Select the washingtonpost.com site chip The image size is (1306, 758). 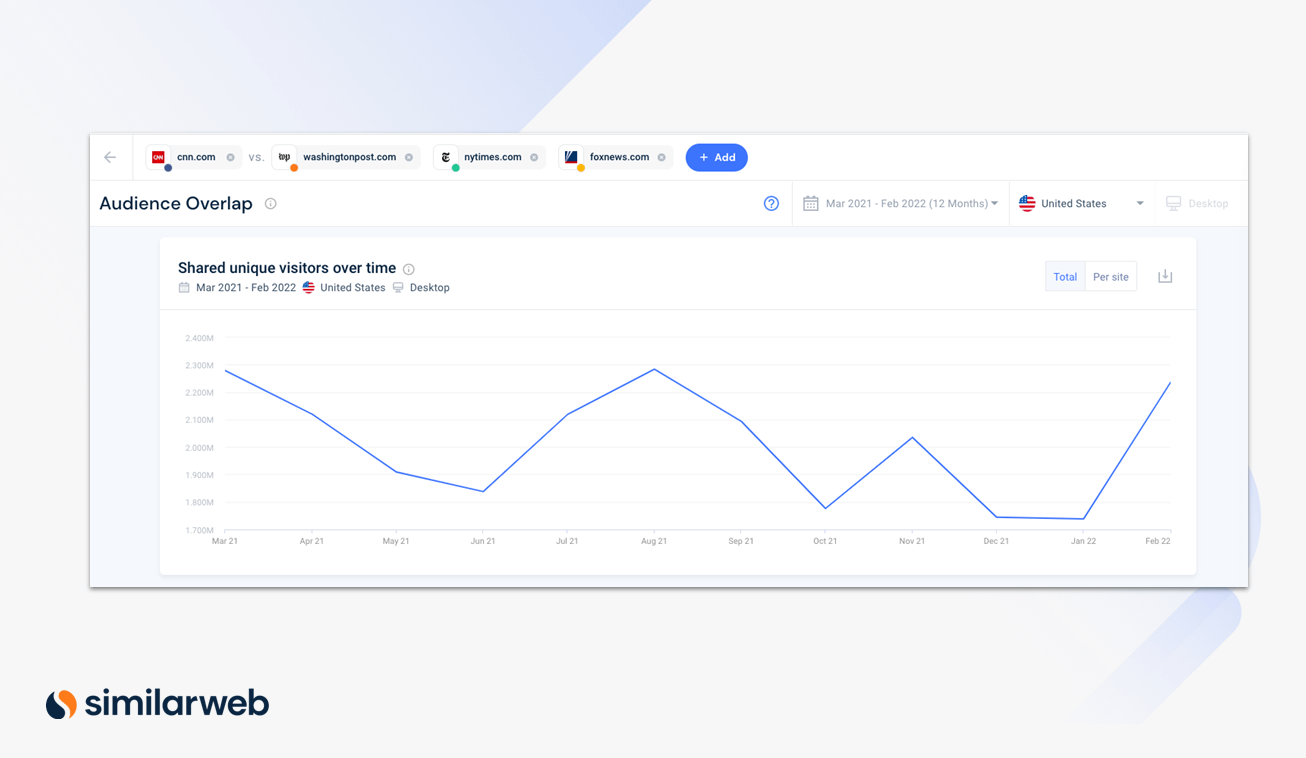pyautogui.click(x=346, y=157)
